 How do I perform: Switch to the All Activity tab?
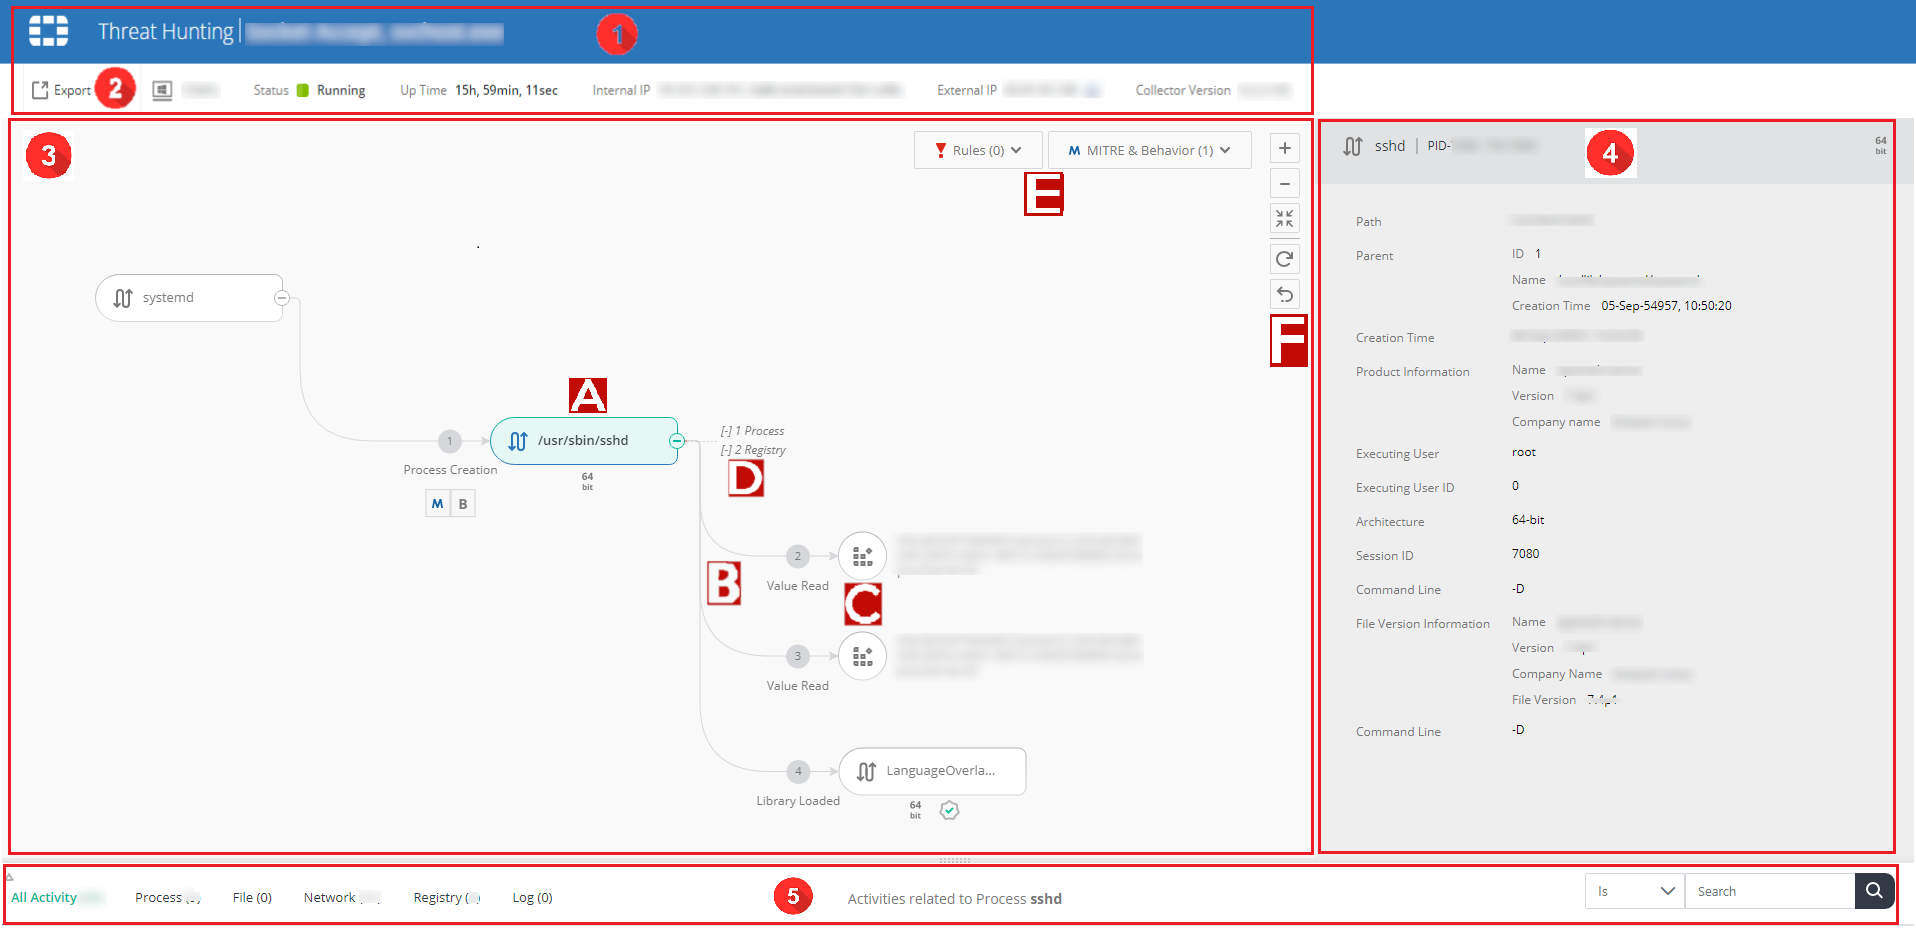[44, 897]
